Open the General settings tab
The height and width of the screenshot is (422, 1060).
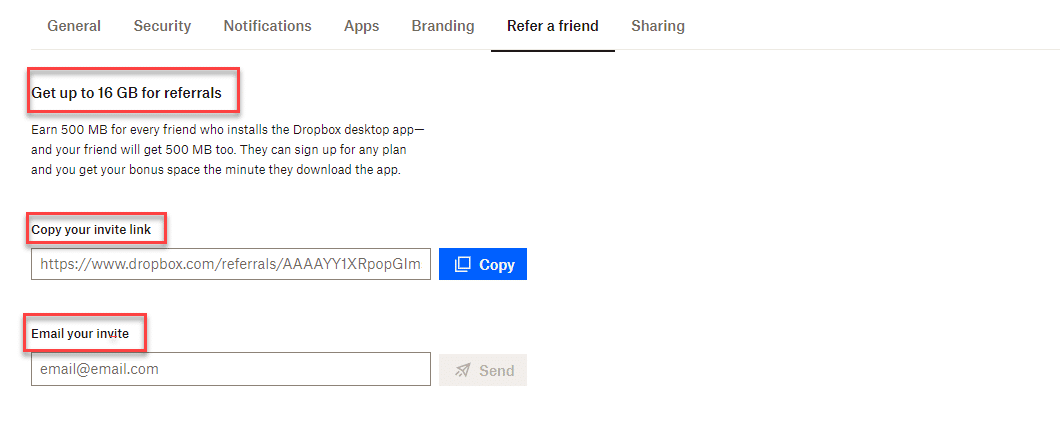[74, 26]
